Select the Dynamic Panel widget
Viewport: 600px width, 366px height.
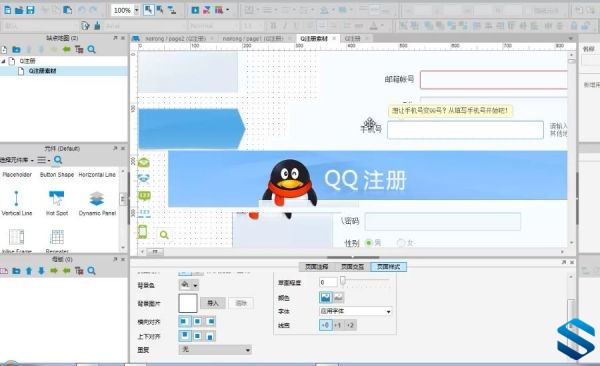click(97, 203)
